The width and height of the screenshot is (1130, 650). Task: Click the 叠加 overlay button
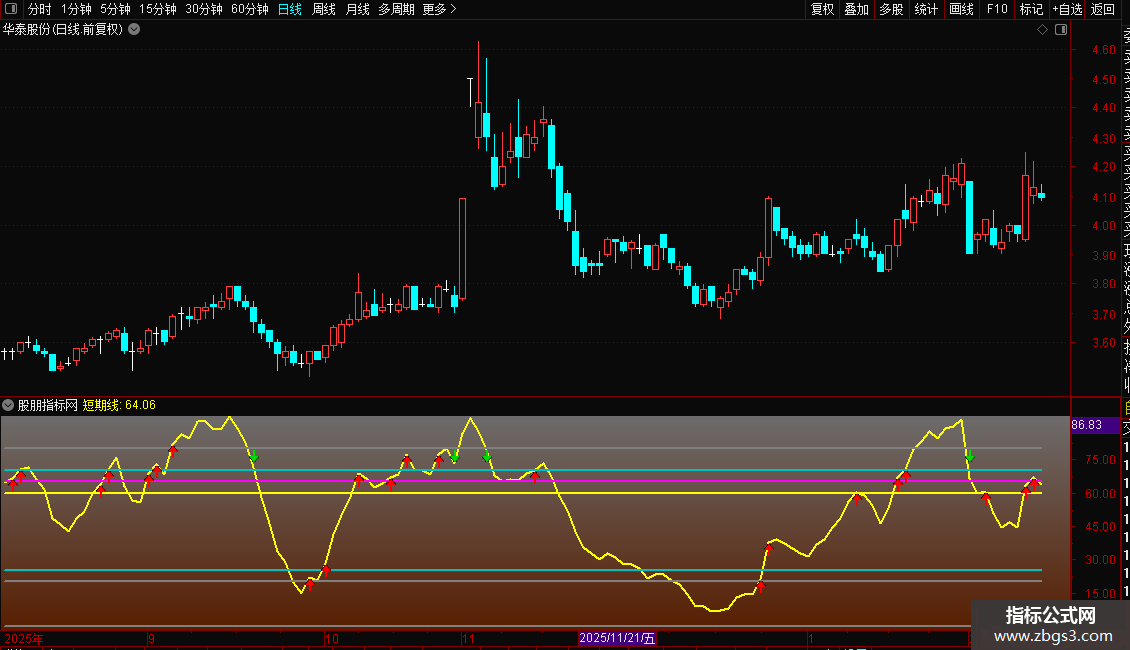coord(857,9)
